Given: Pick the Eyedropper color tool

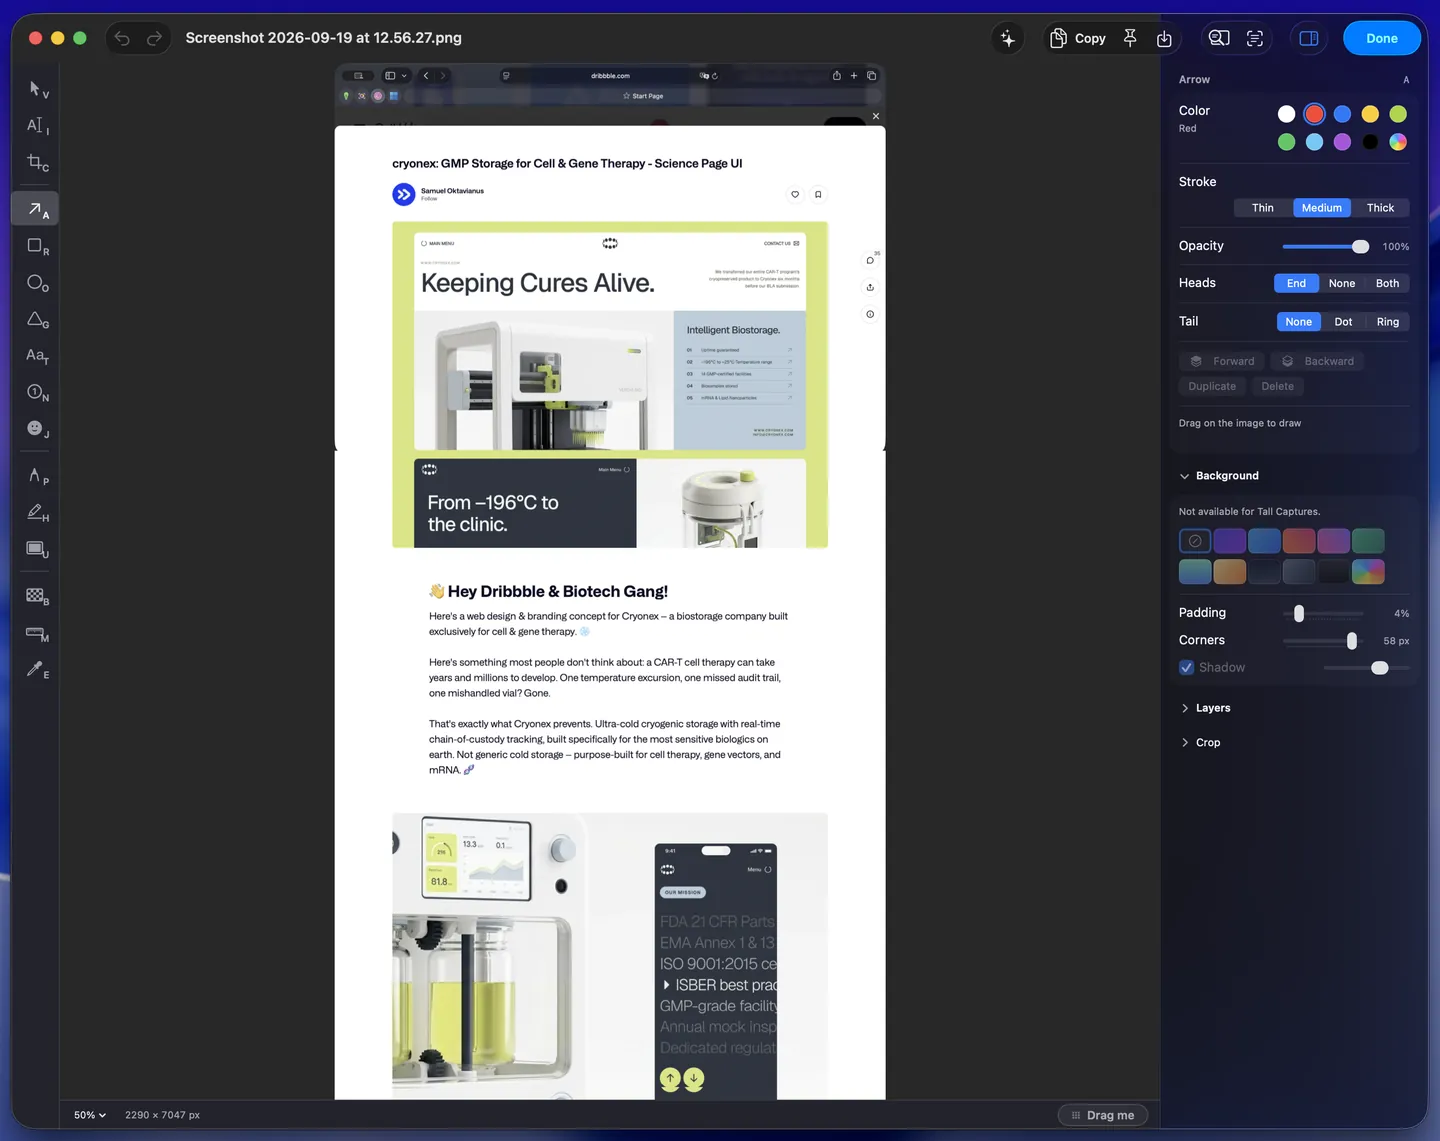Looking at the screenshot, I should [37, 669].
